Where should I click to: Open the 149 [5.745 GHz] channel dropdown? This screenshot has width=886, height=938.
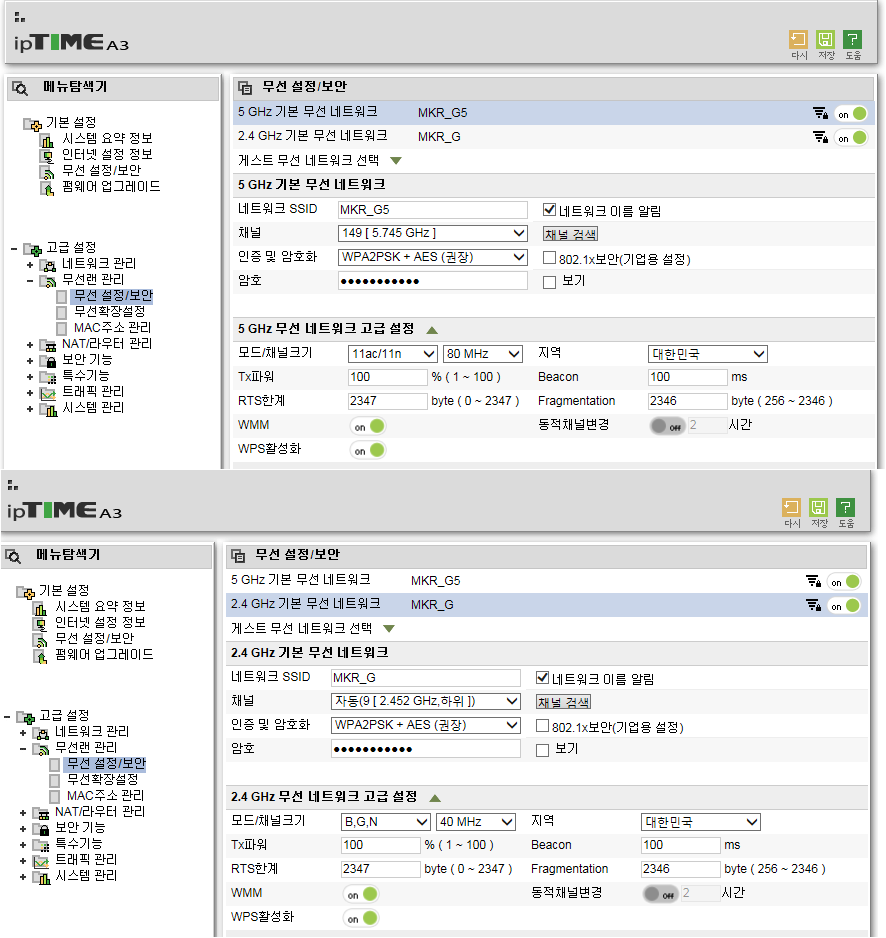(433, 233)
